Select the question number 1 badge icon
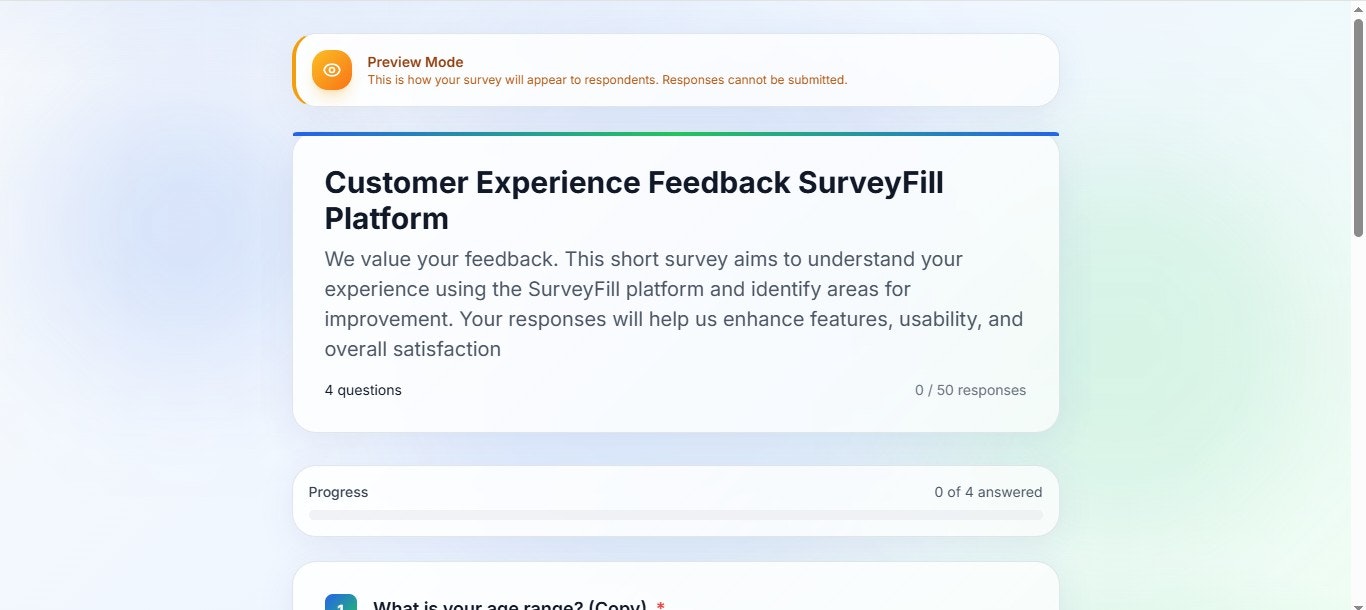This screenshot has height=610, width=1366. pyautogui.click(x=339, y=604)
